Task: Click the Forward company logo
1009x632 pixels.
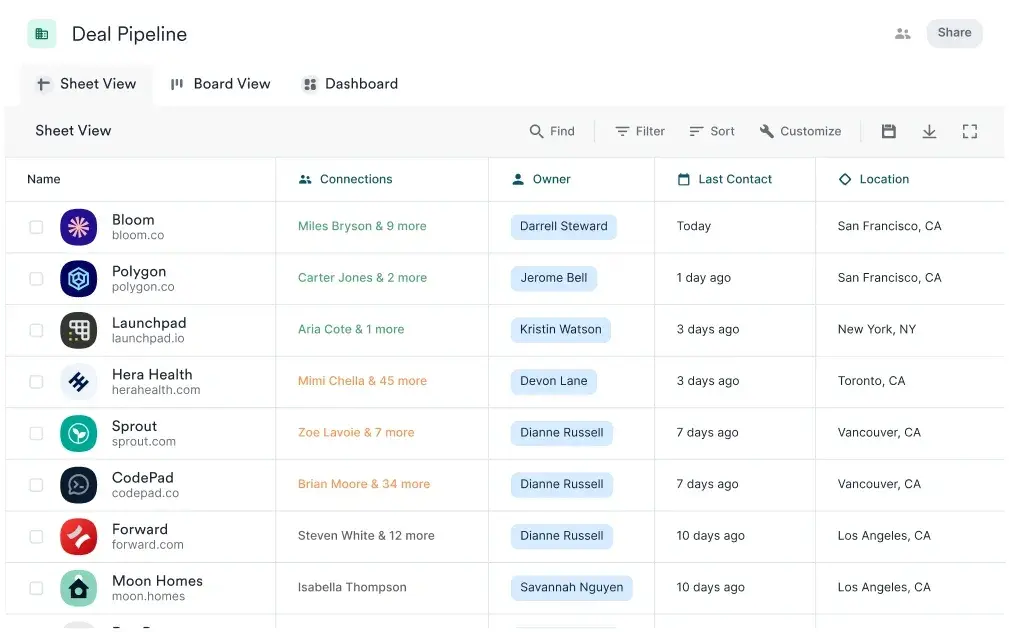Action: [79, 537]
